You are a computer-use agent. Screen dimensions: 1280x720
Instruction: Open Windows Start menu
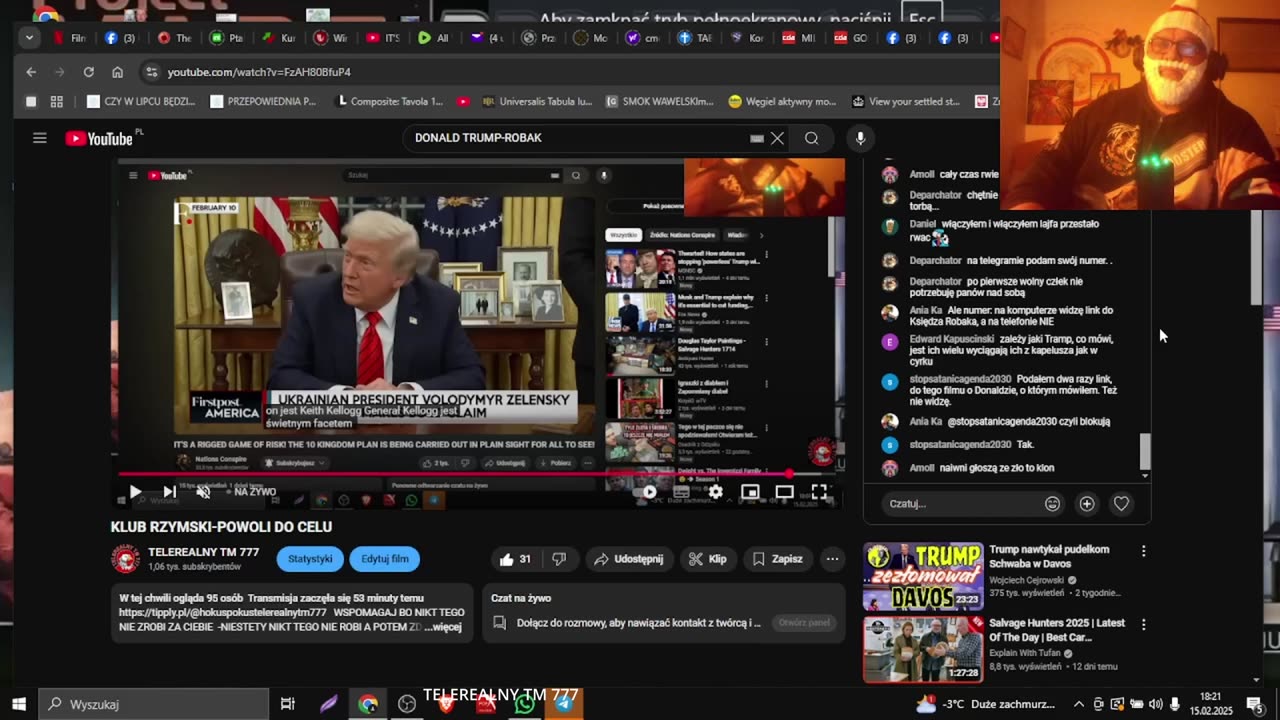(19, 704)
